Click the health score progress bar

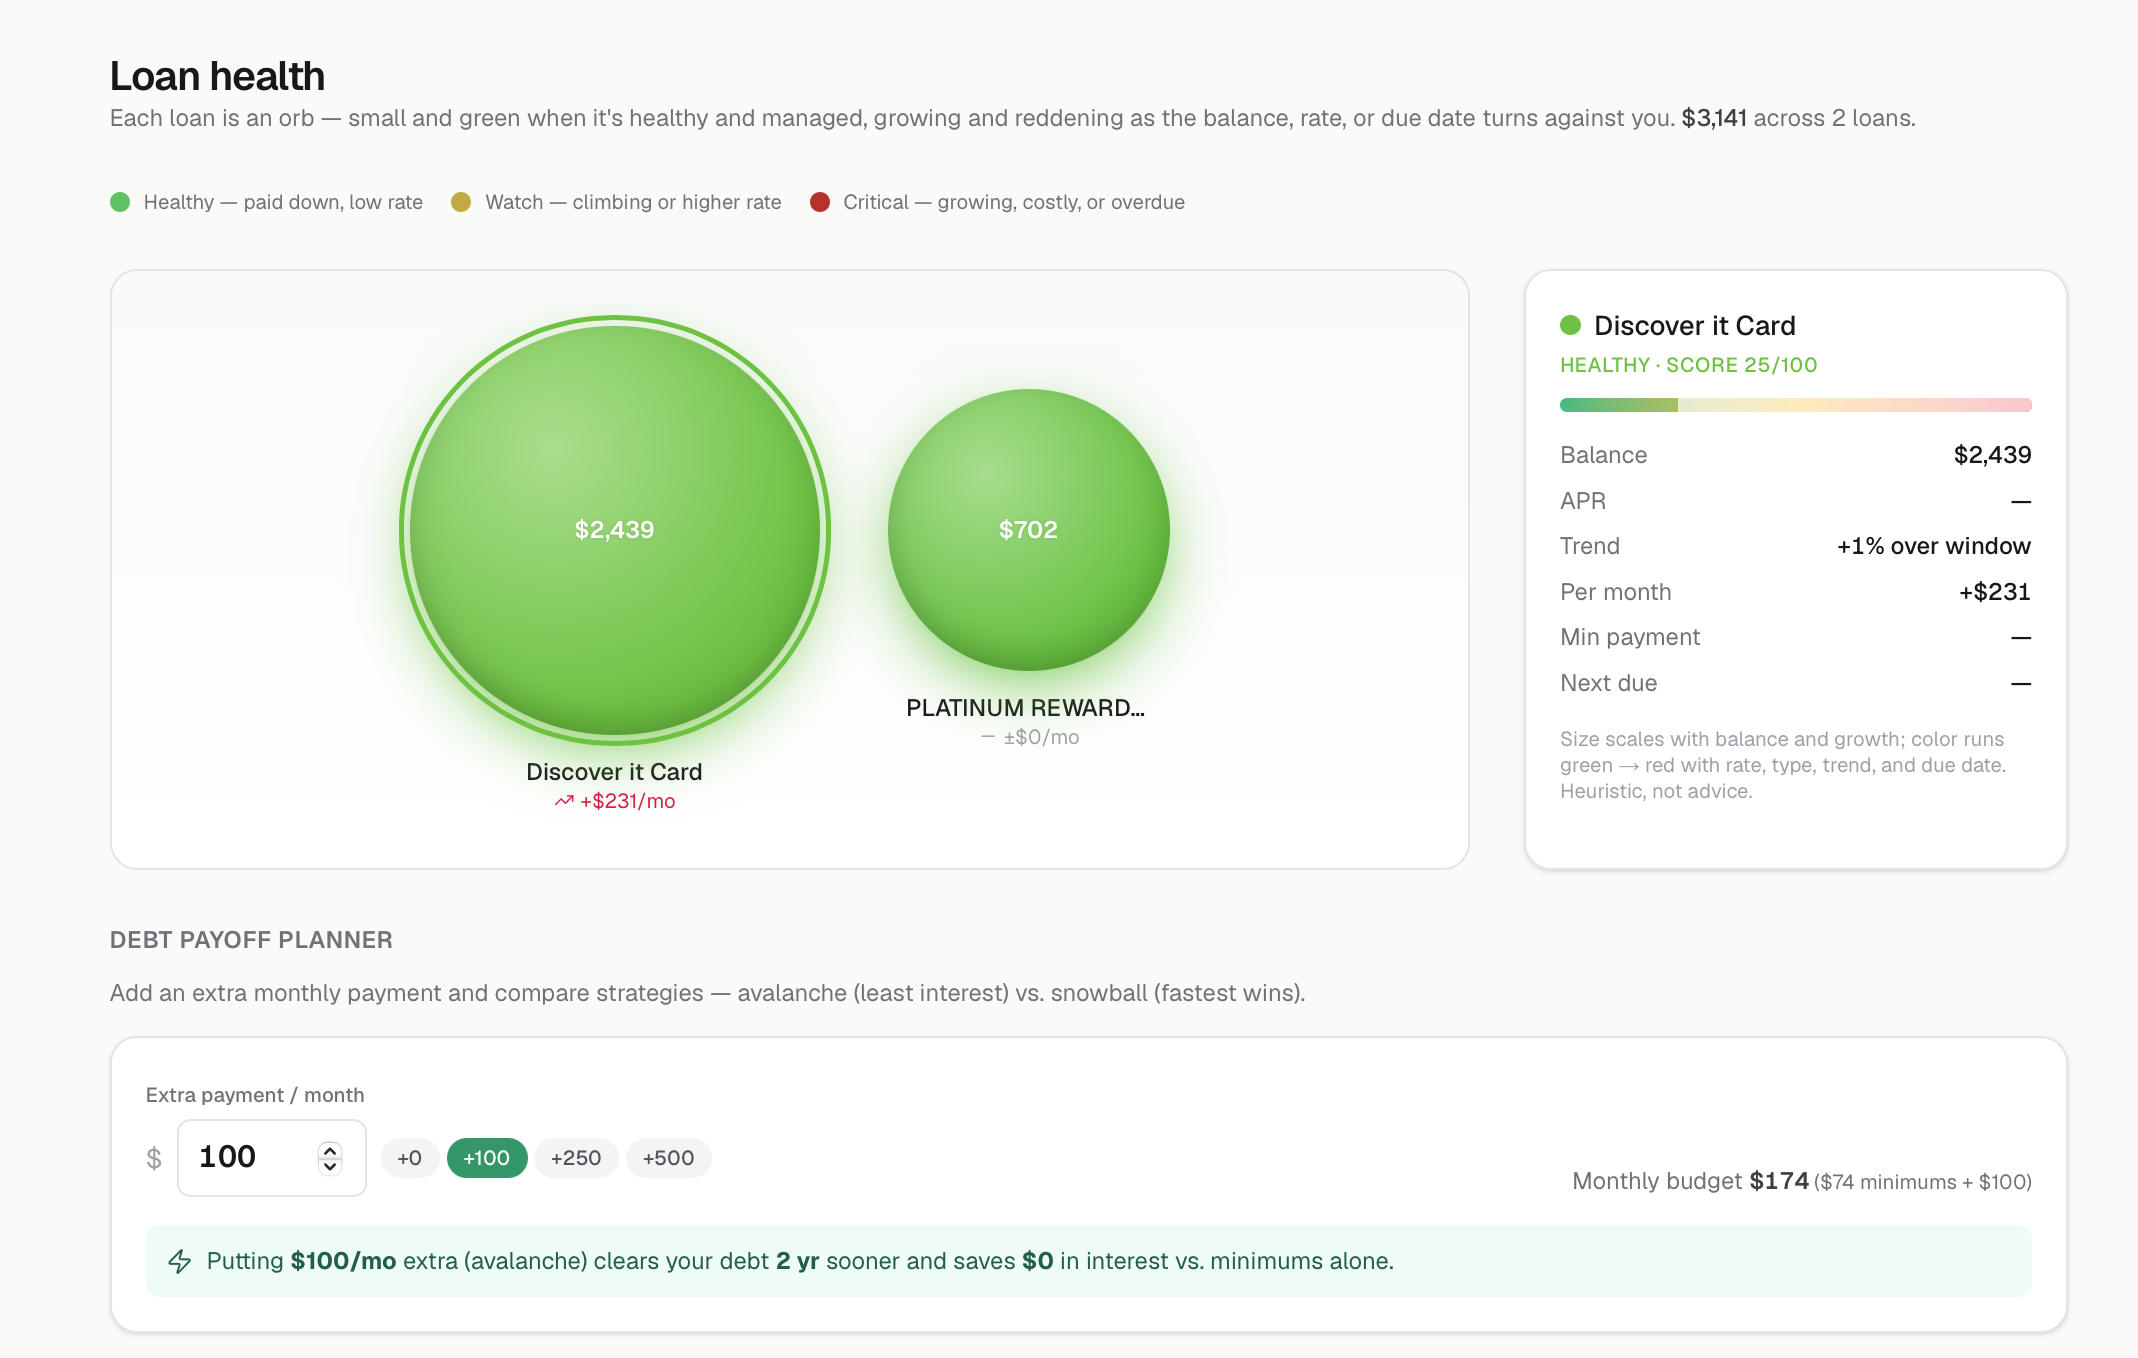(1795, 405)
